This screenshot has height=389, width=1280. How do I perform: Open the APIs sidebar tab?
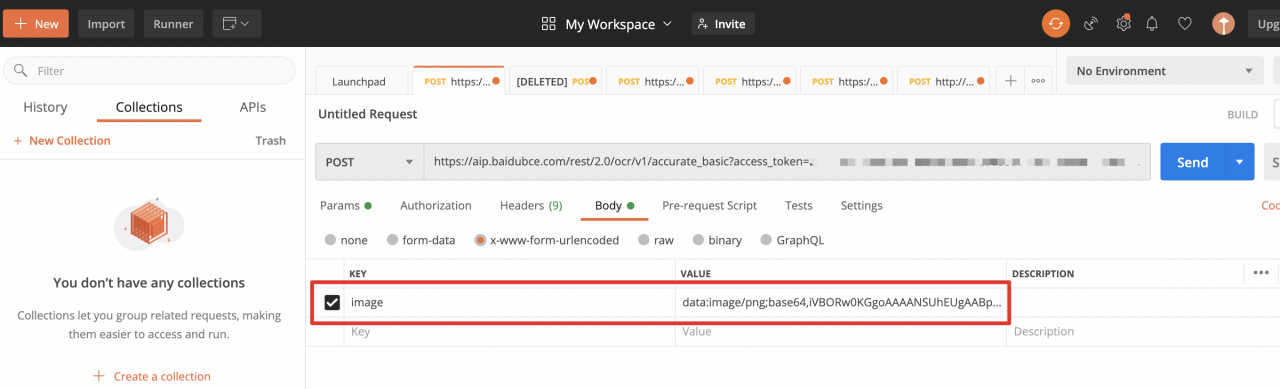click(x=253, y=107)
